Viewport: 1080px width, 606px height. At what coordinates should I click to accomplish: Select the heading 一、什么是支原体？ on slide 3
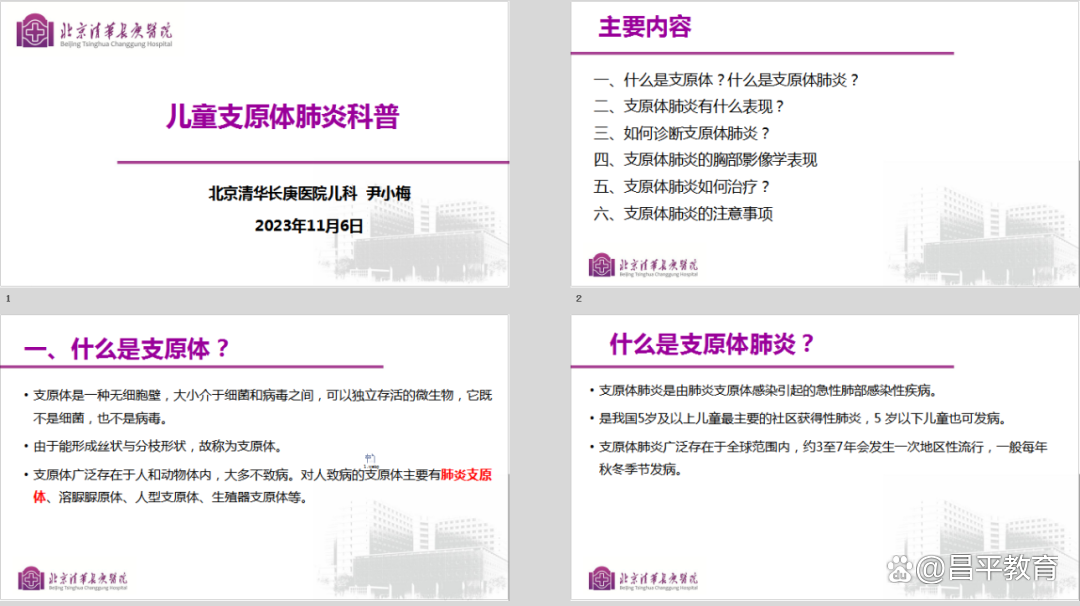(127, 349)
